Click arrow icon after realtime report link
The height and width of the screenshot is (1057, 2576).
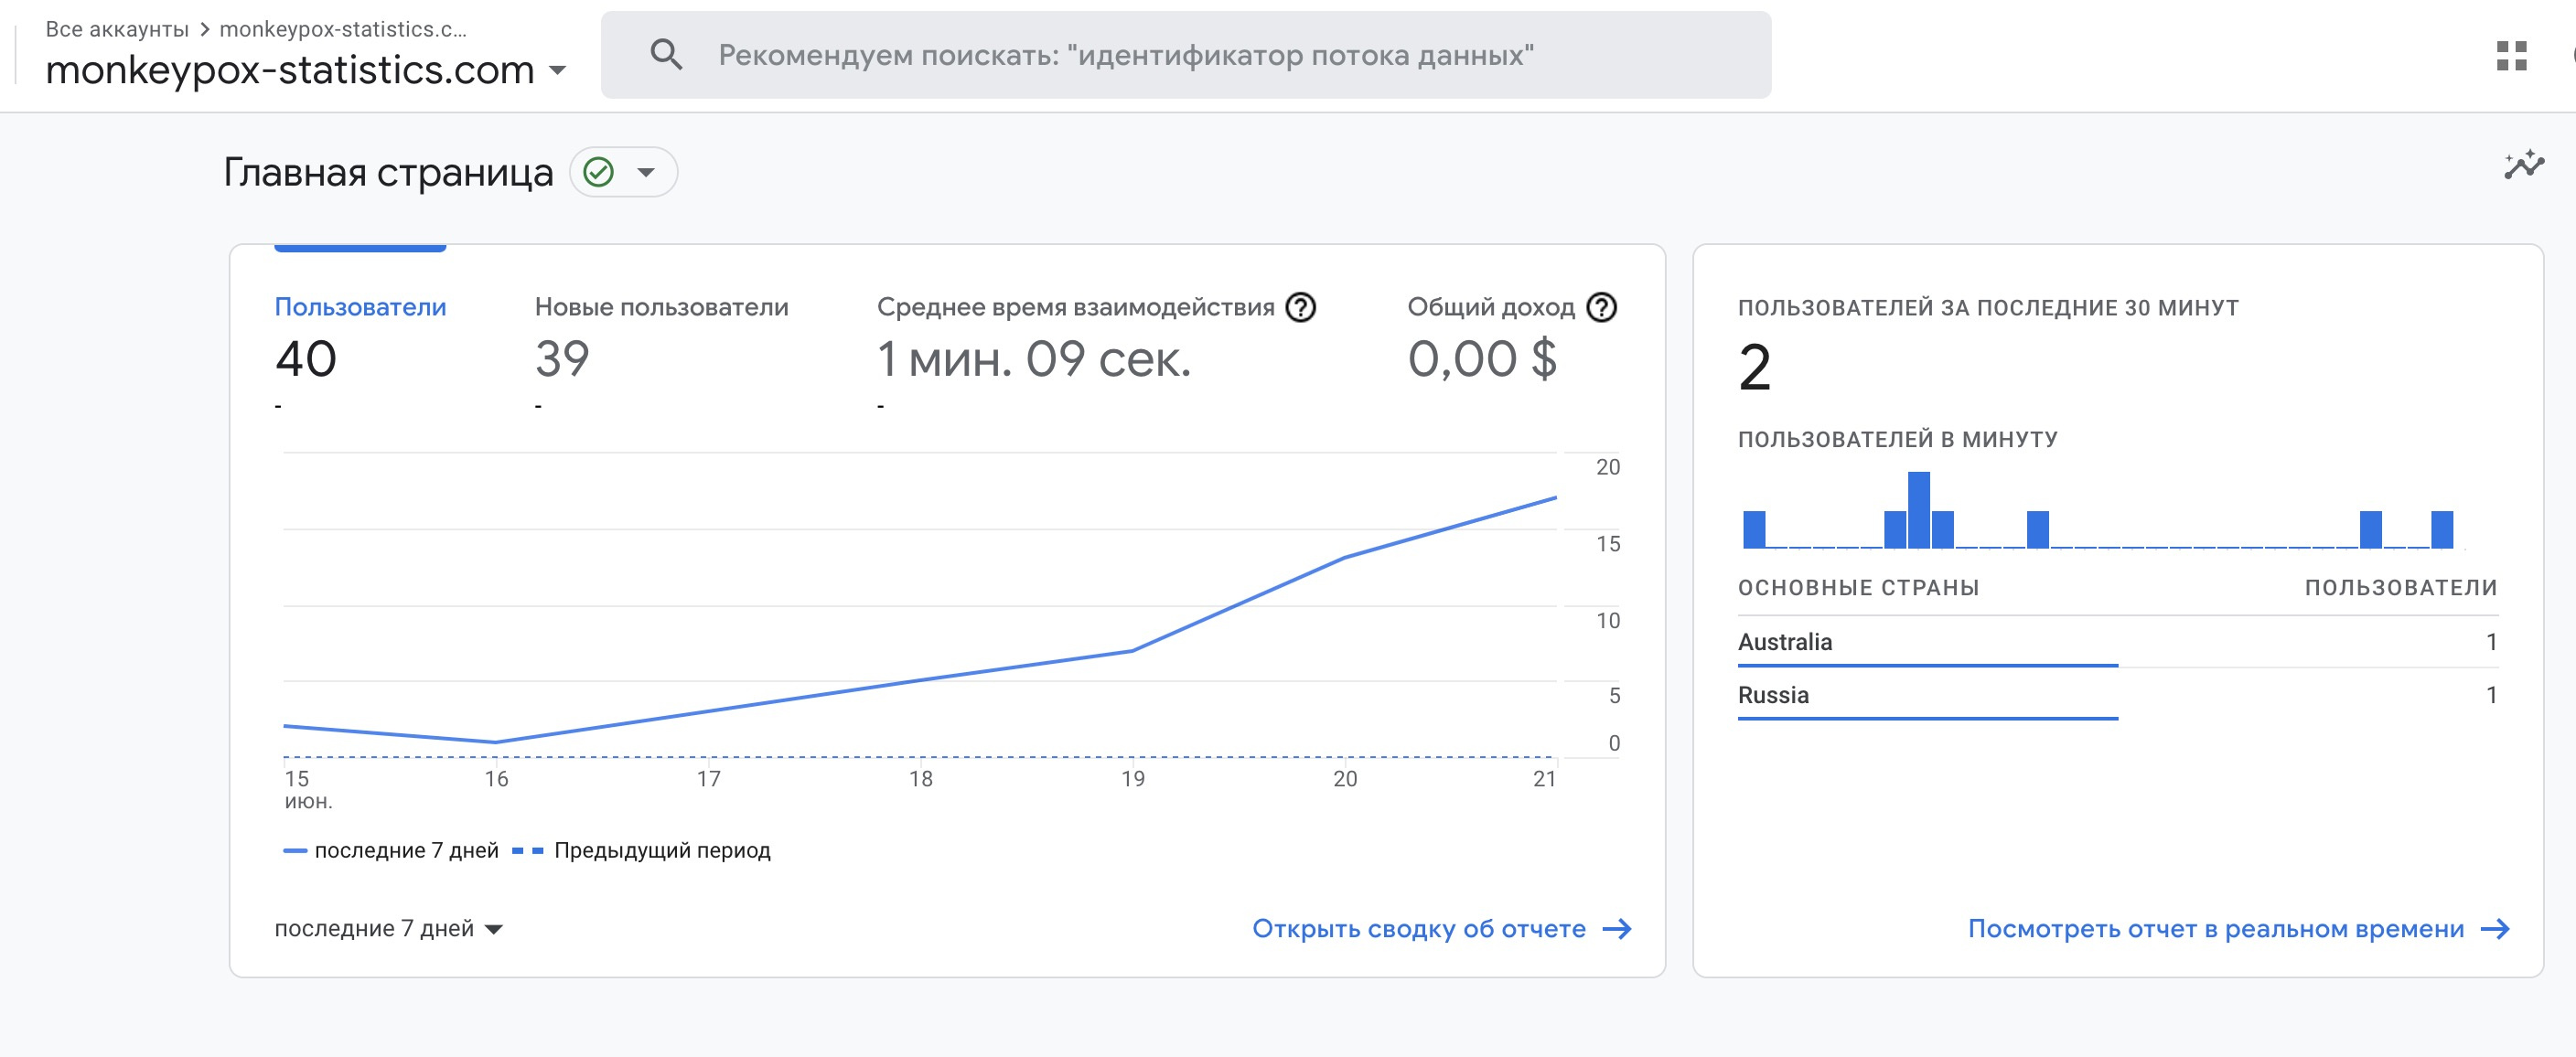pos(2495,929)
